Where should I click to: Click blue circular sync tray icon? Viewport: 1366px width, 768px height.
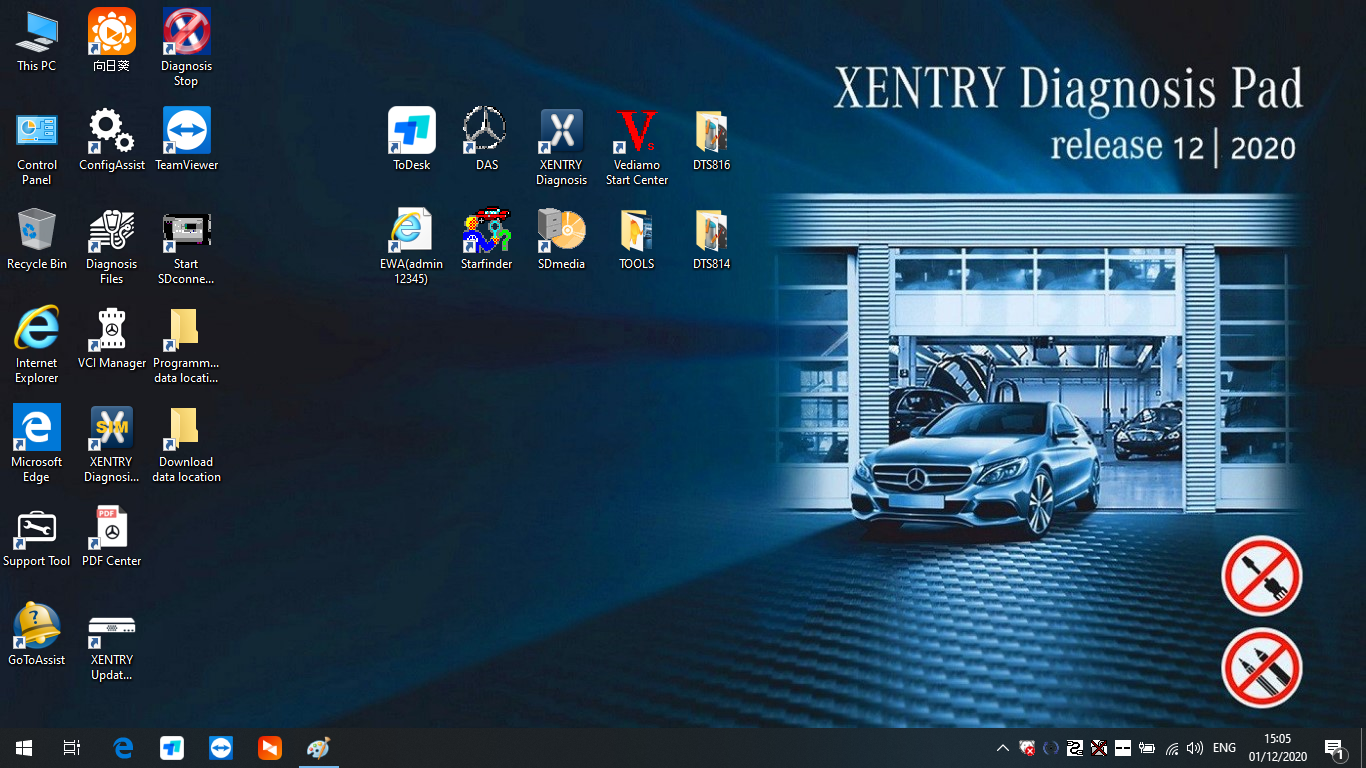point(1050,748)
